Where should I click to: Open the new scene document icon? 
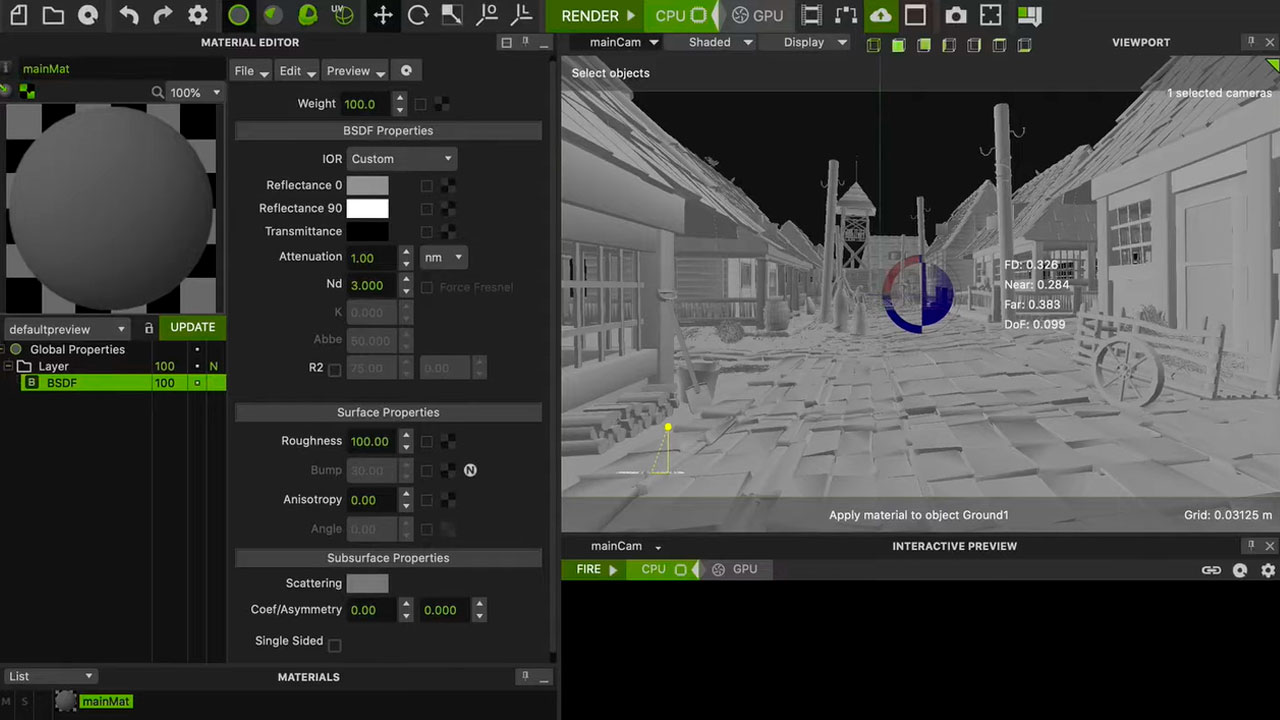tap(18, 15)
